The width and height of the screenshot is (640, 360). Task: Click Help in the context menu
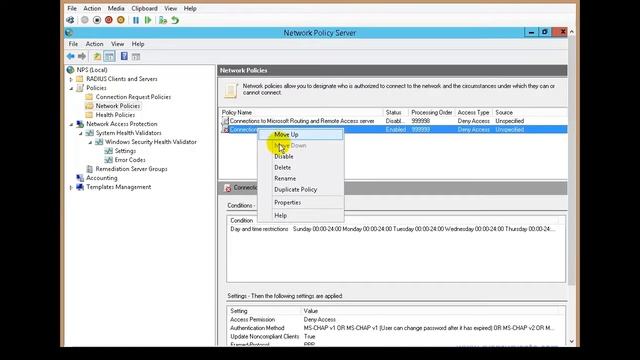click(x=300, y=215)
